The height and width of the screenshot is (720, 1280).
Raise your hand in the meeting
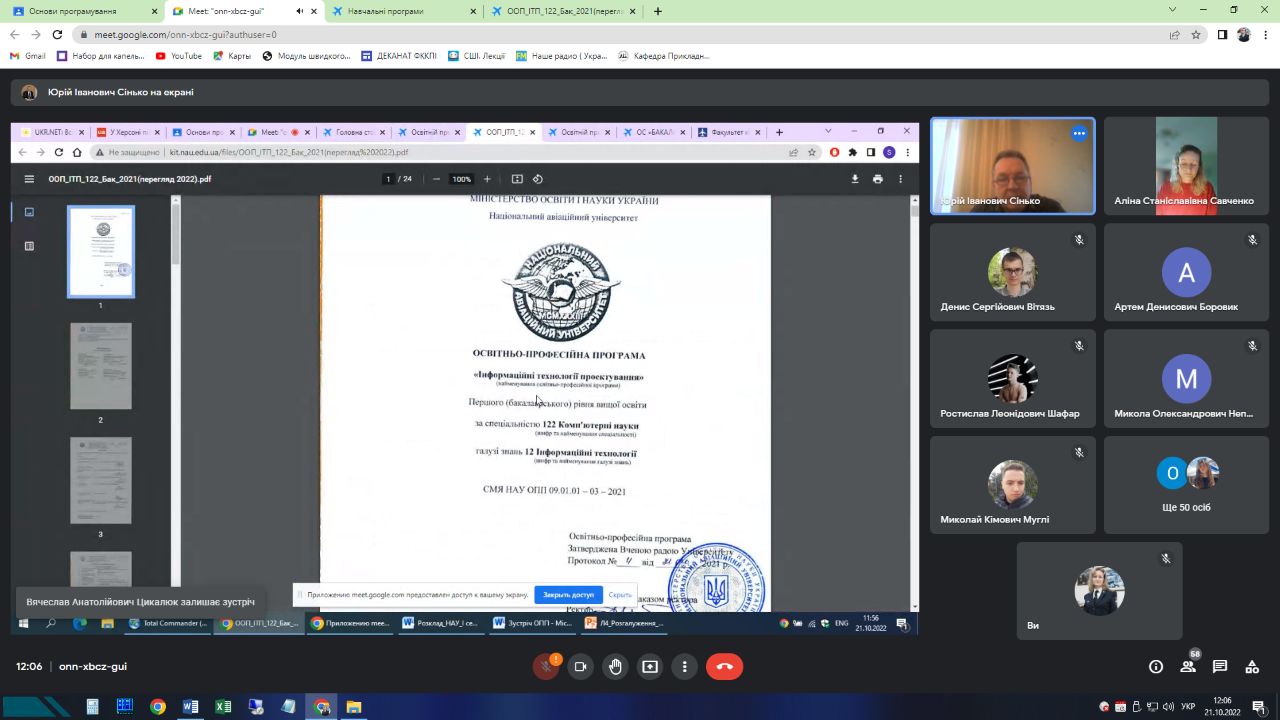pyautogui.click(x=616, y=667)
